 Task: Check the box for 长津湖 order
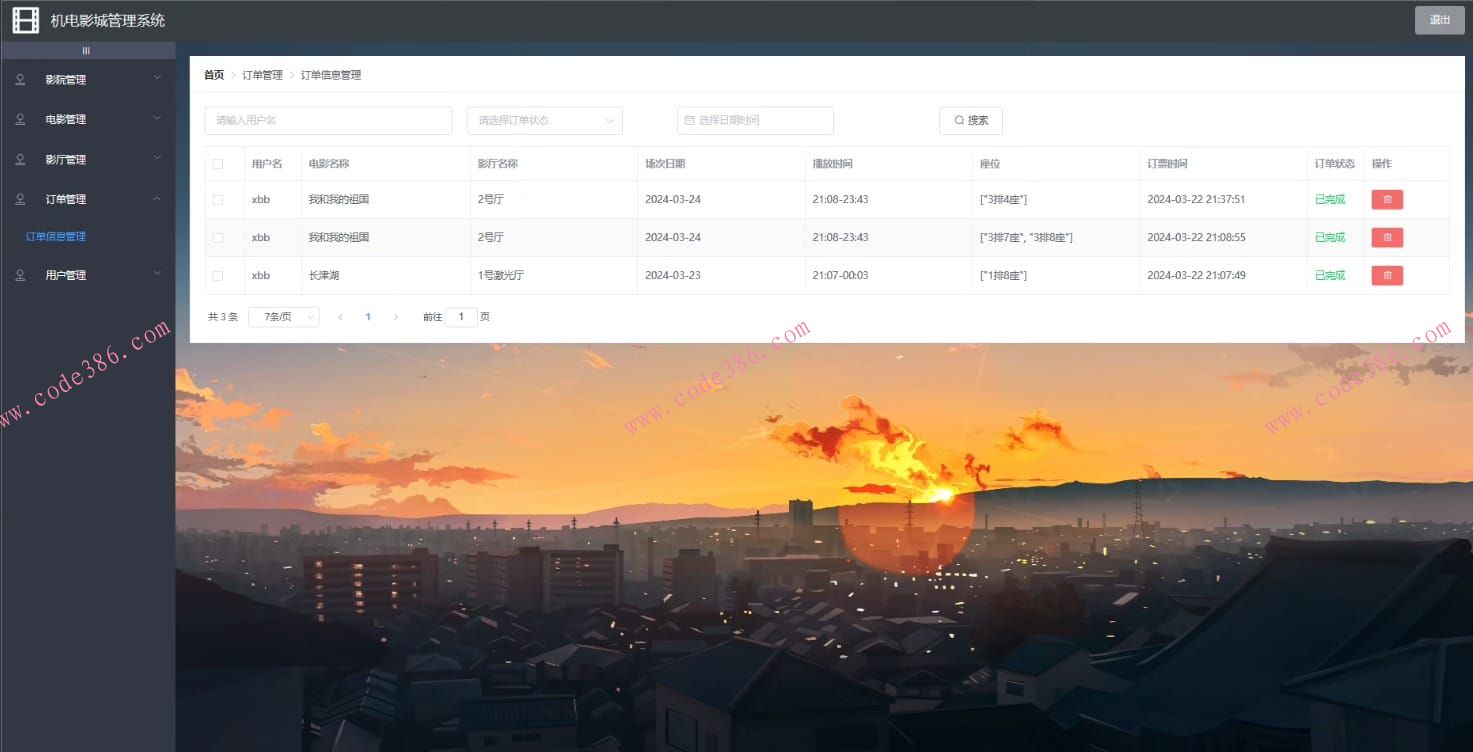click(x=218, y=276)
